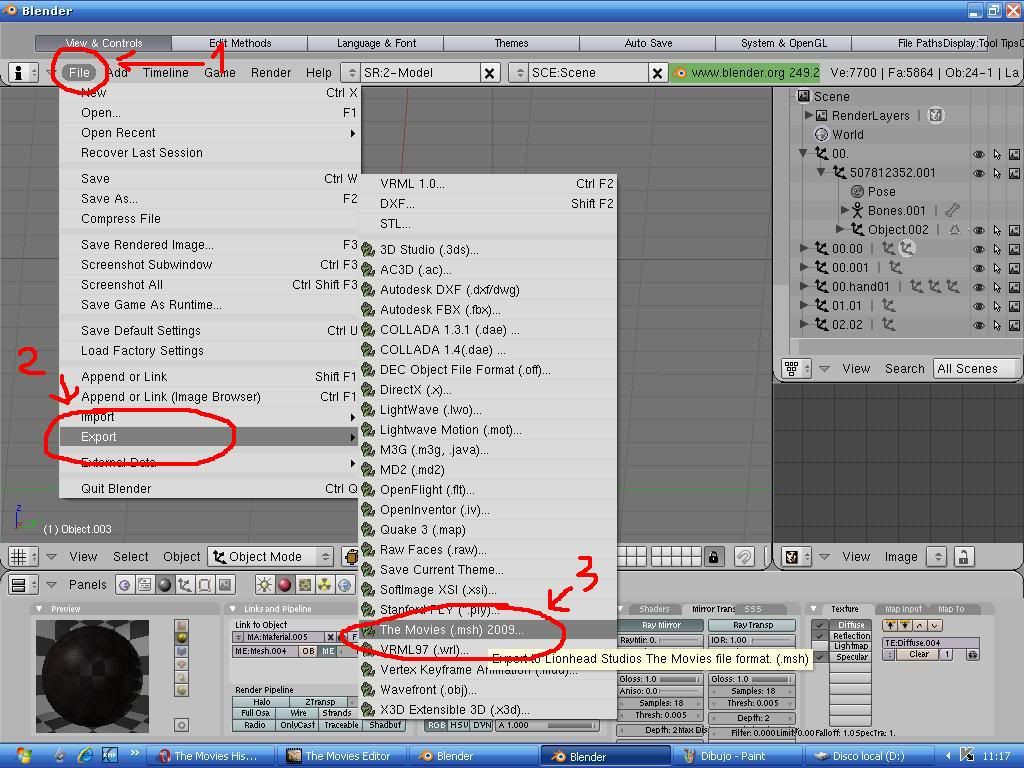Click the RenderLayers pass icon
This screenshot has height=768, width=1024.
pyautogui.click(x=936, y=116)
